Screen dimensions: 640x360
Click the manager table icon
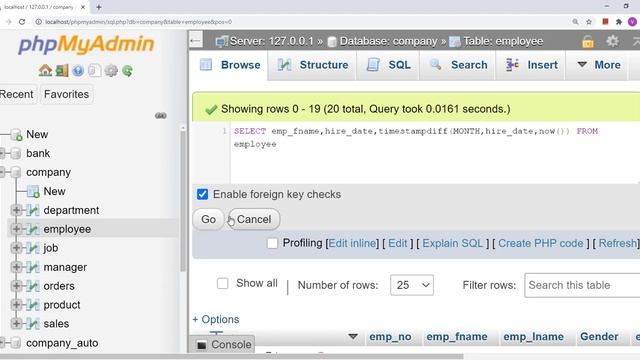33,267
